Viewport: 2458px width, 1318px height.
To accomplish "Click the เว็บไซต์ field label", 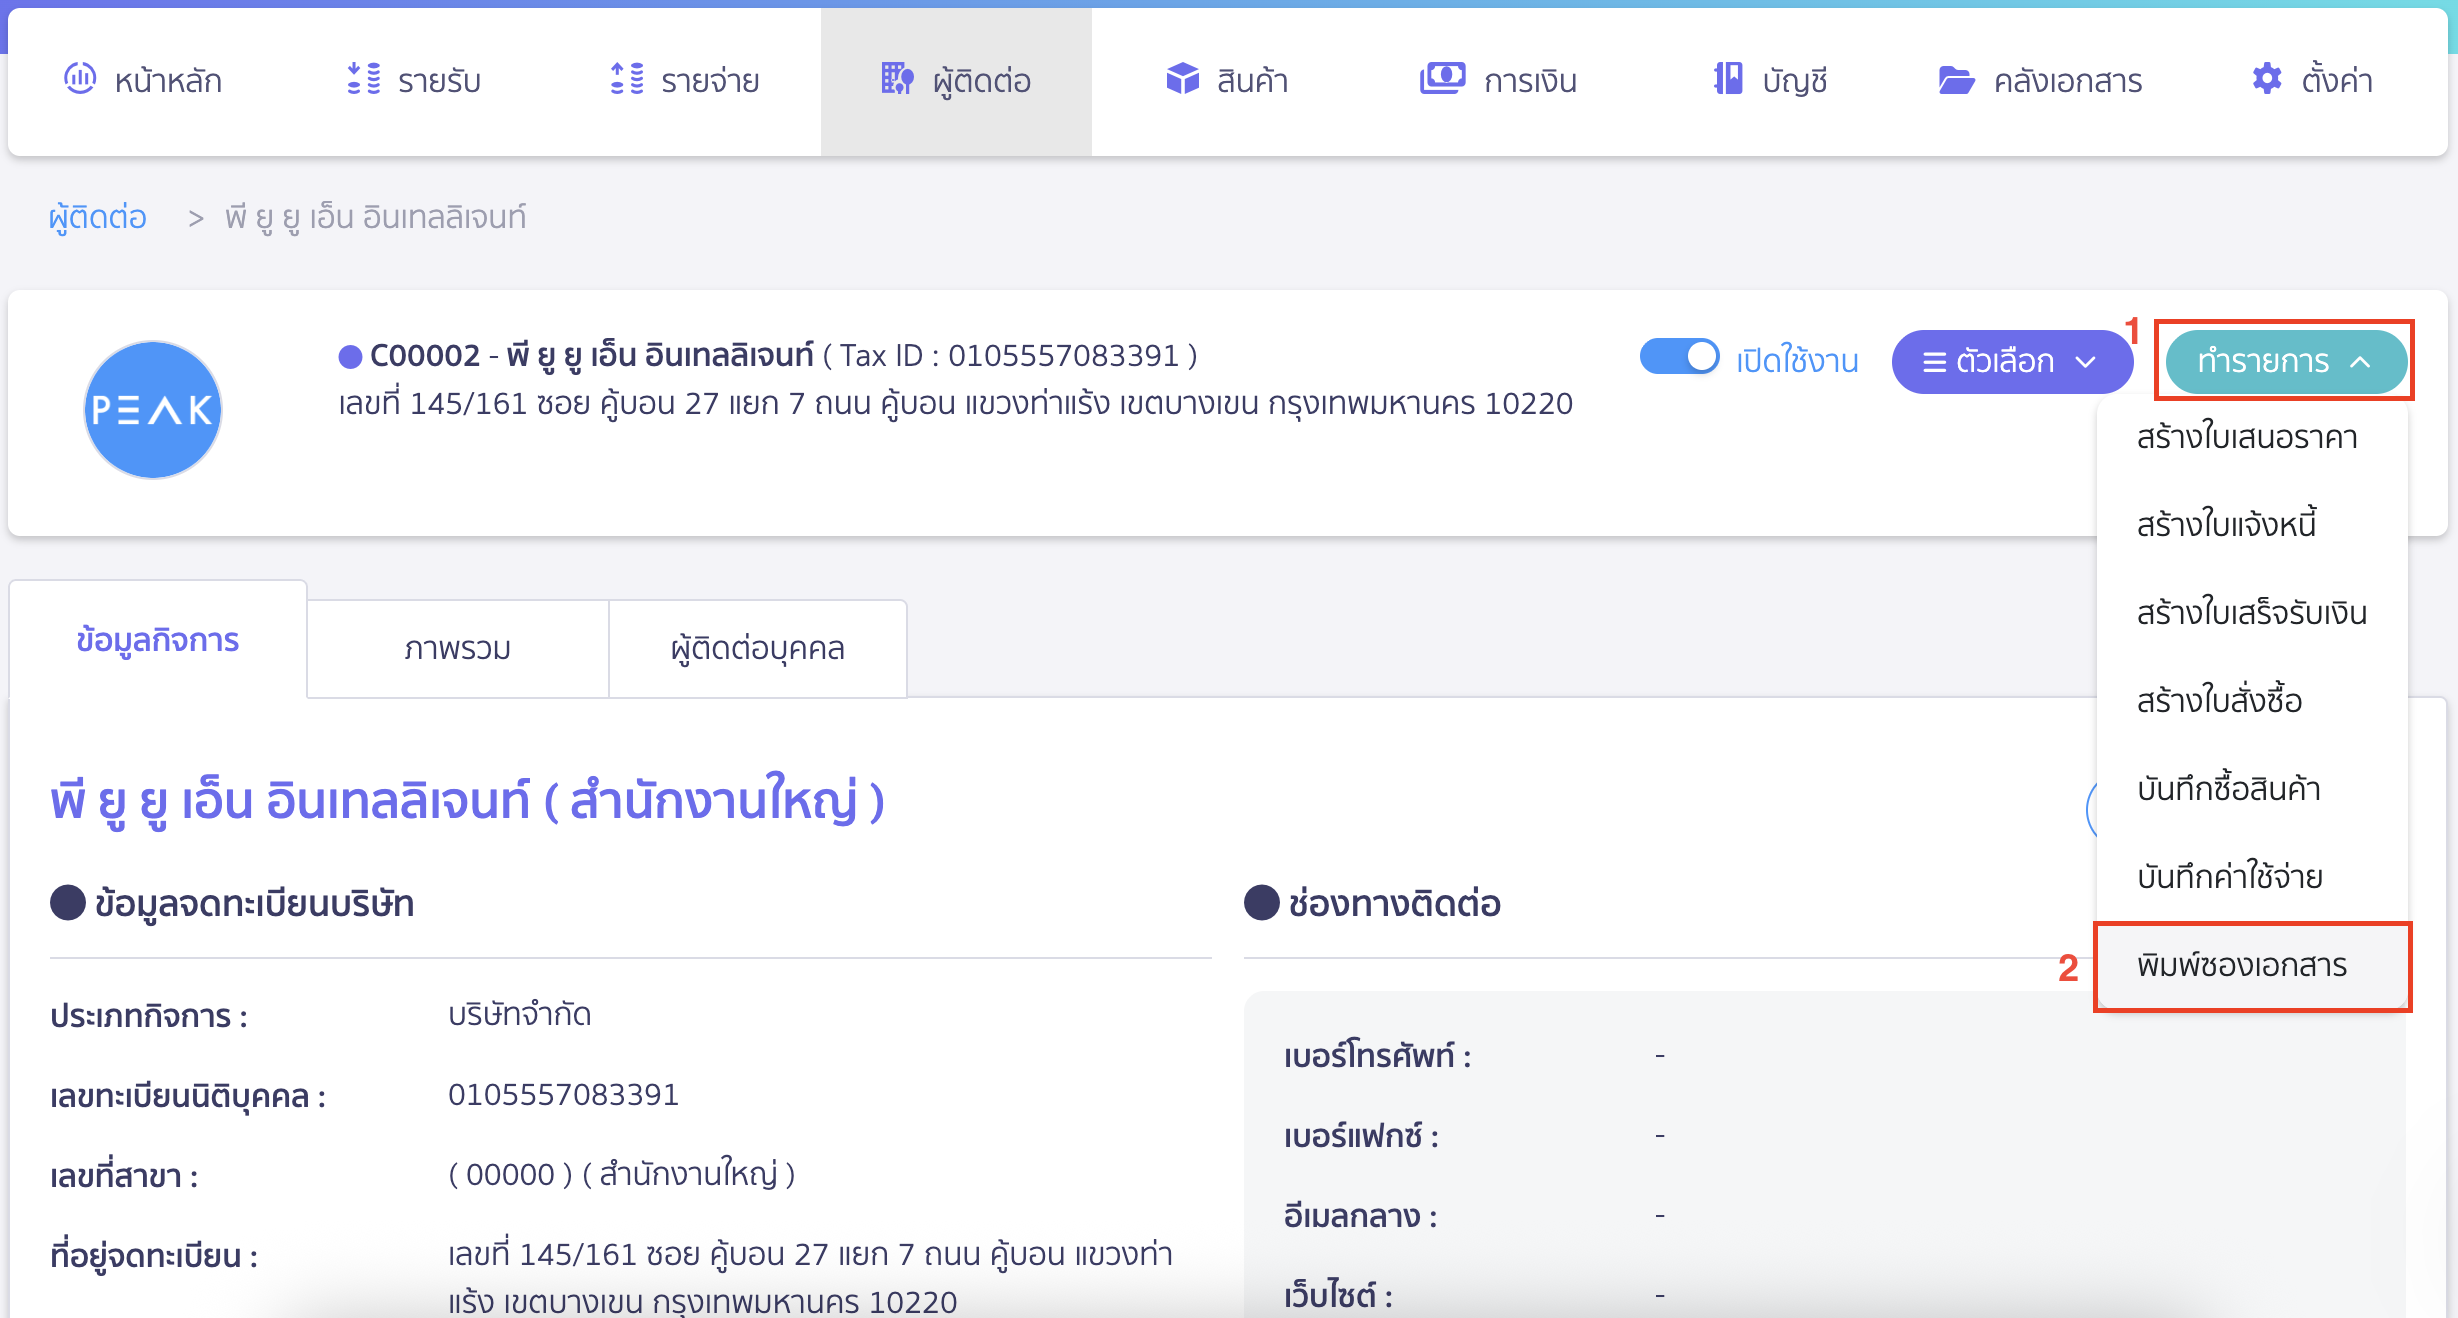I will [x=1338, y=1295].
